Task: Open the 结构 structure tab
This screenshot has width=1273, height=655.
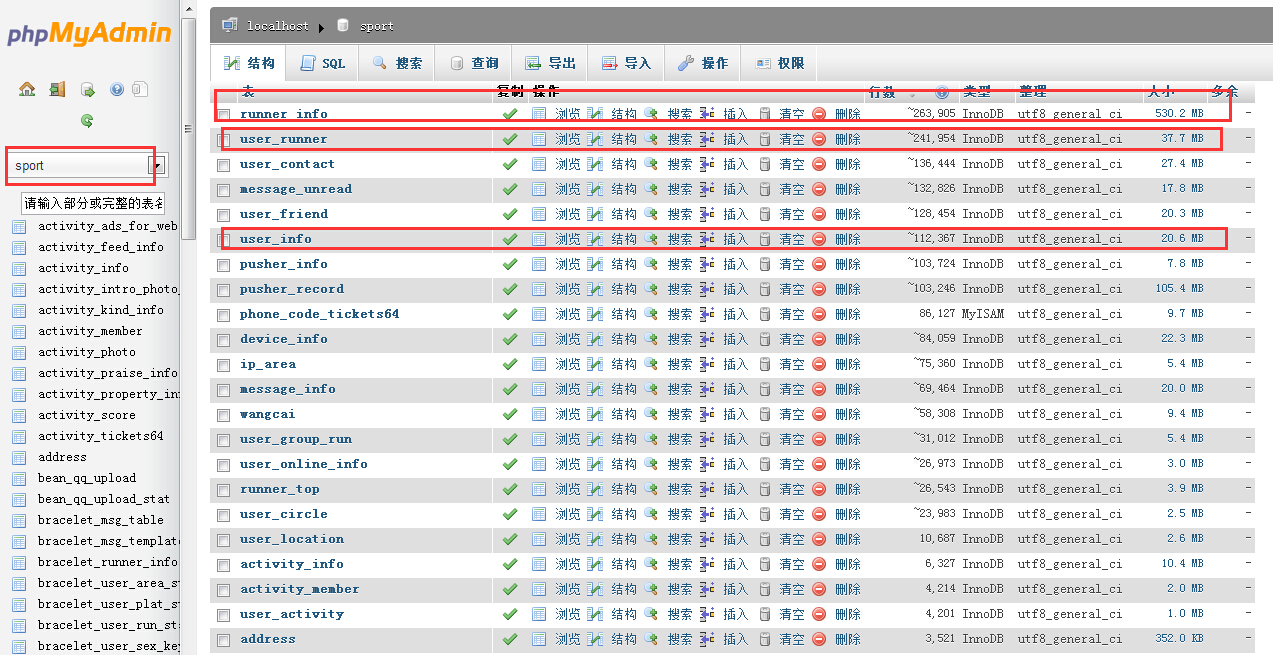Action: (x=249, y=63)
